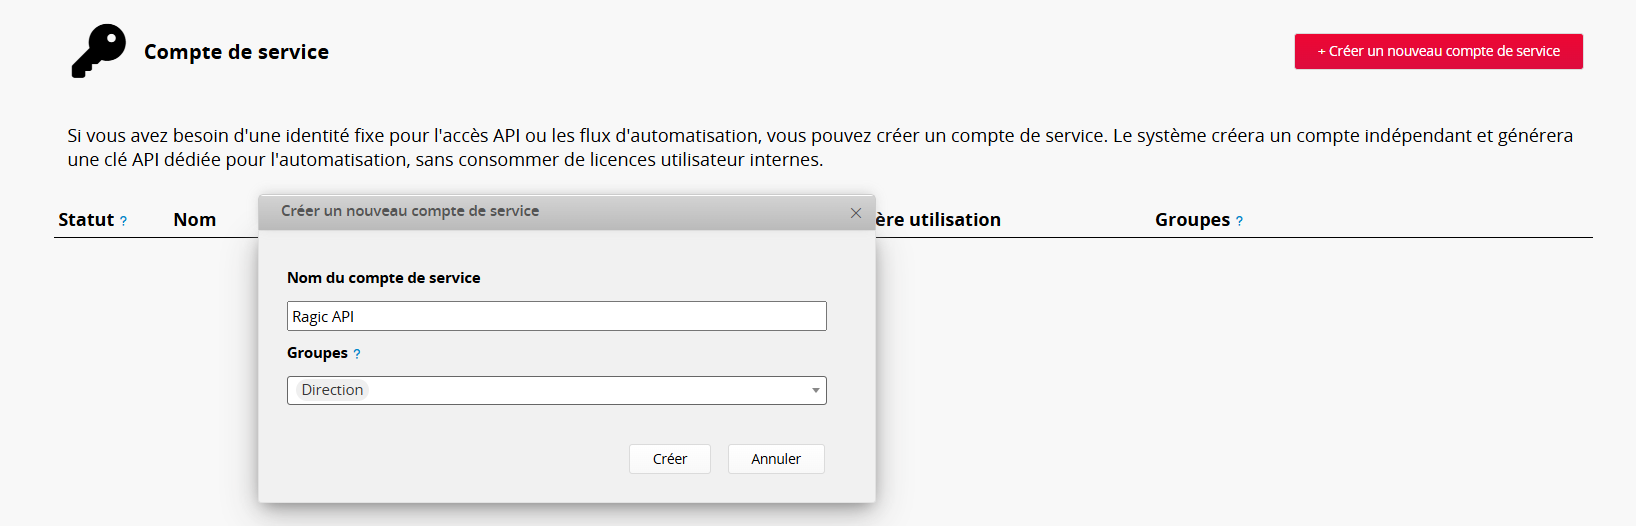Select the Direction group tag
This screenshot has height=526, width=1636.
[333, 390]
